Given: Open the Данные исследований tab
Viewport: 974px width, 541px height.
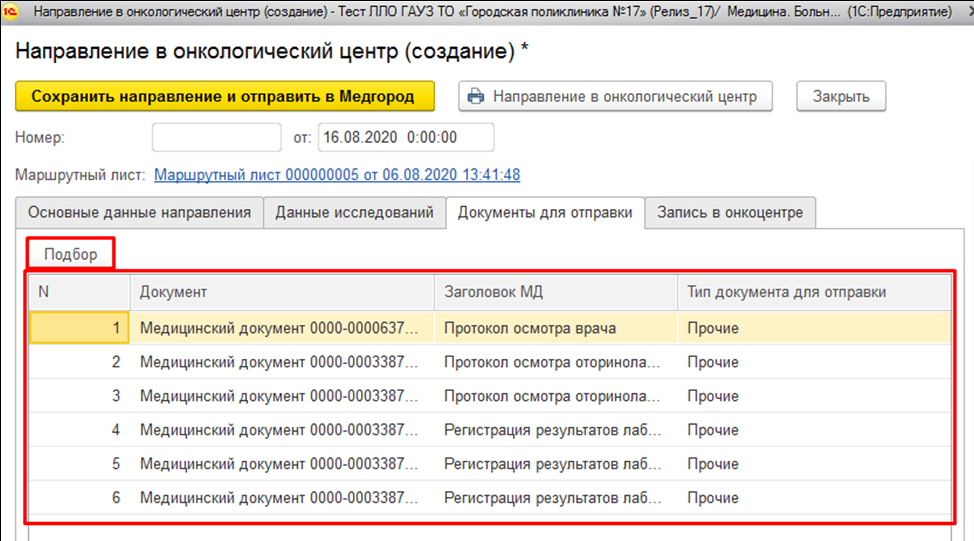Looking at the screenshot, I should [354, 212].
